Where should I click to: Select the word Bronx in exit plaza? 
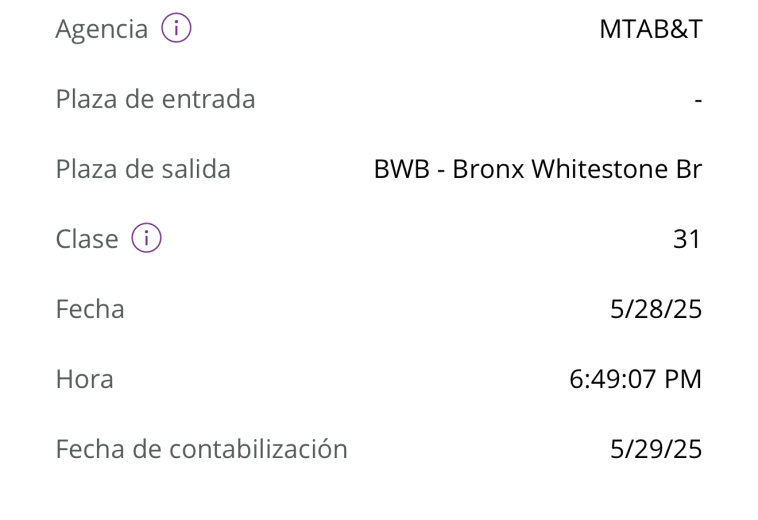[488, 169]
